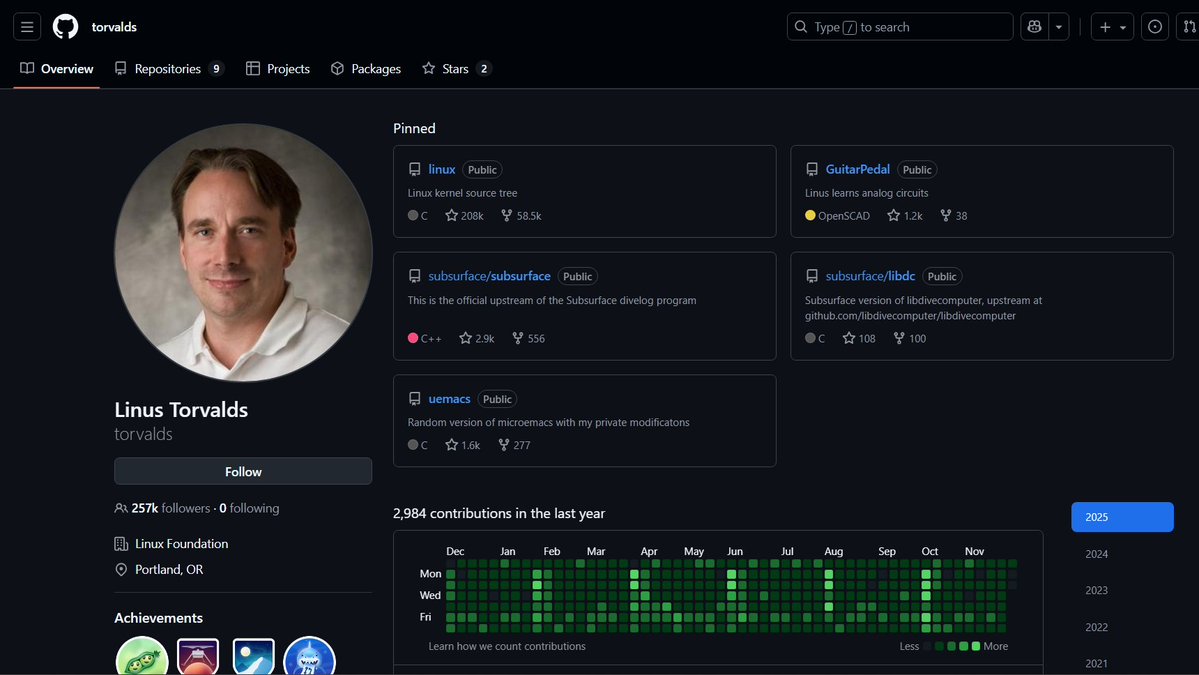This screenshot has height=675, width=1199.
Task: Expand the Copilot dropdown arrow
Action: tap(1059, 27)
